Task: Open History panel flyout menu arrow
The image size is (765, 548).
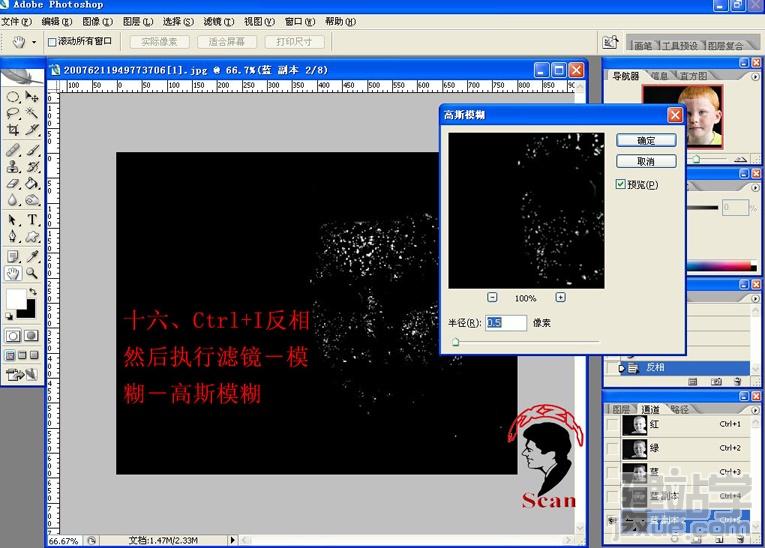Action: [755, 298]
